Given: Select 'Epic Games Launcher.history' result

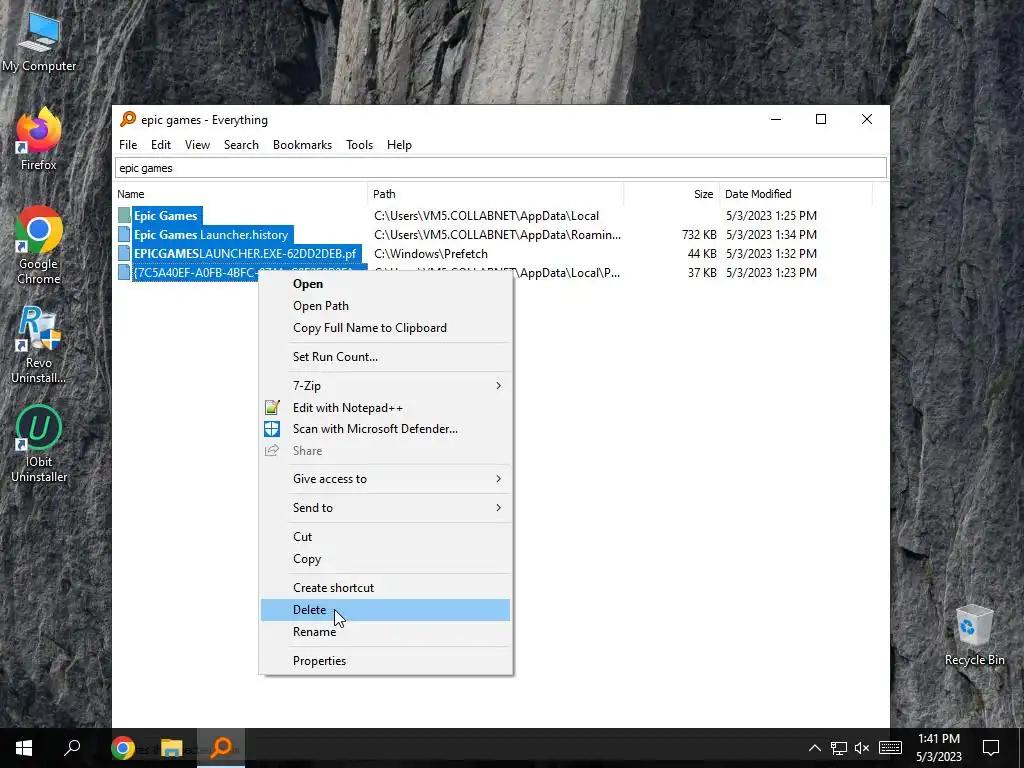Looking at the screenshot, I should (211, 234).
